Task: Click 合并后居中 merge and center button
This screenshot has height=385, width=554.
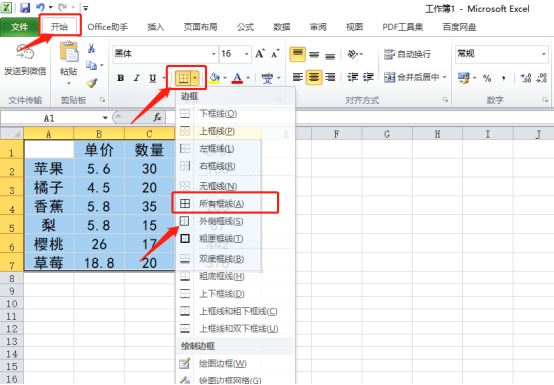Action: click(x=412, y=77)
